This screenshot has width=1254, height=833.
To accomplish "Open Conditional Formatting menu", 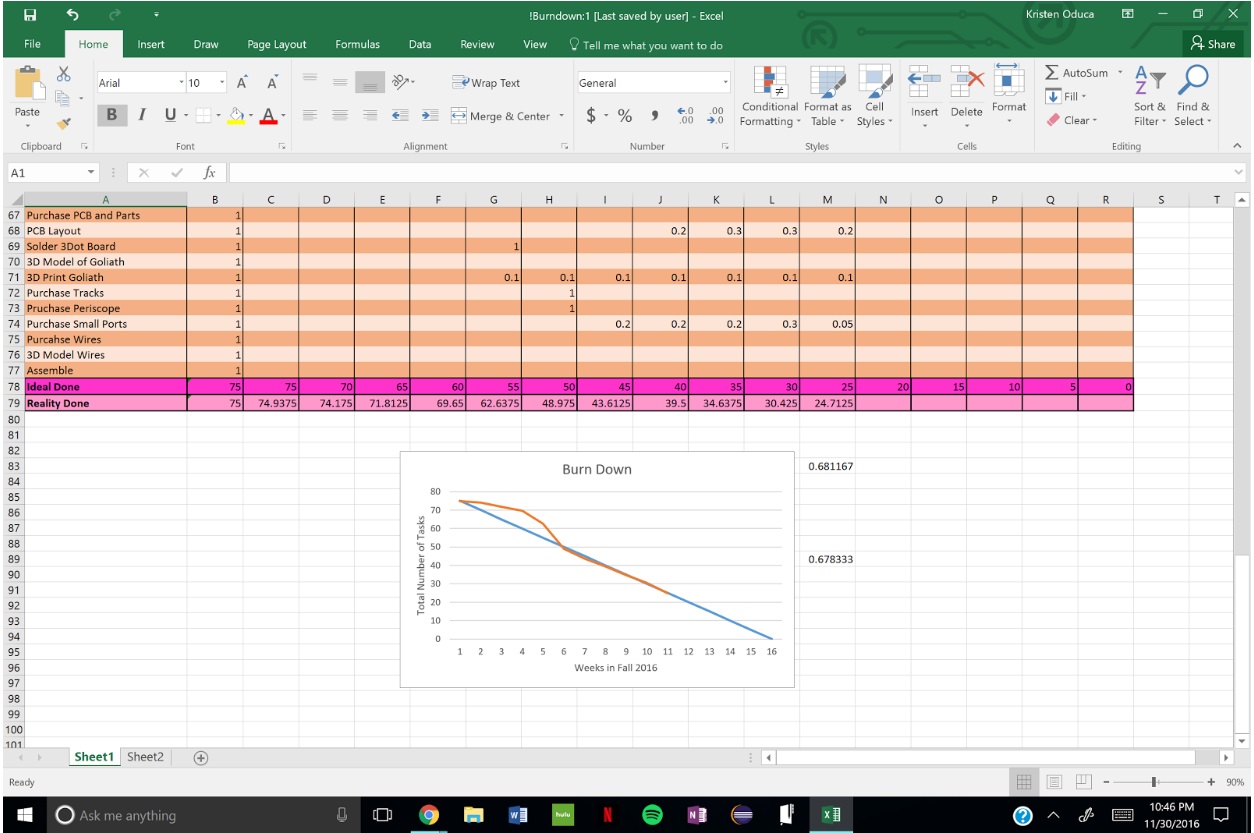I will pos(770,97).
